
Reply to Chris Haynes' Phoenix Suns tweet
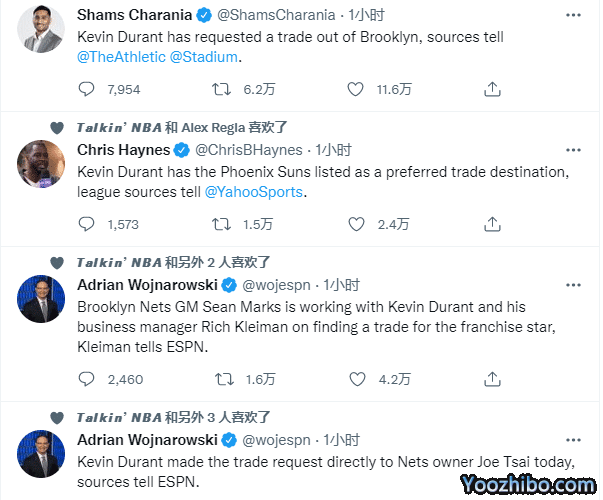point(87,224)
